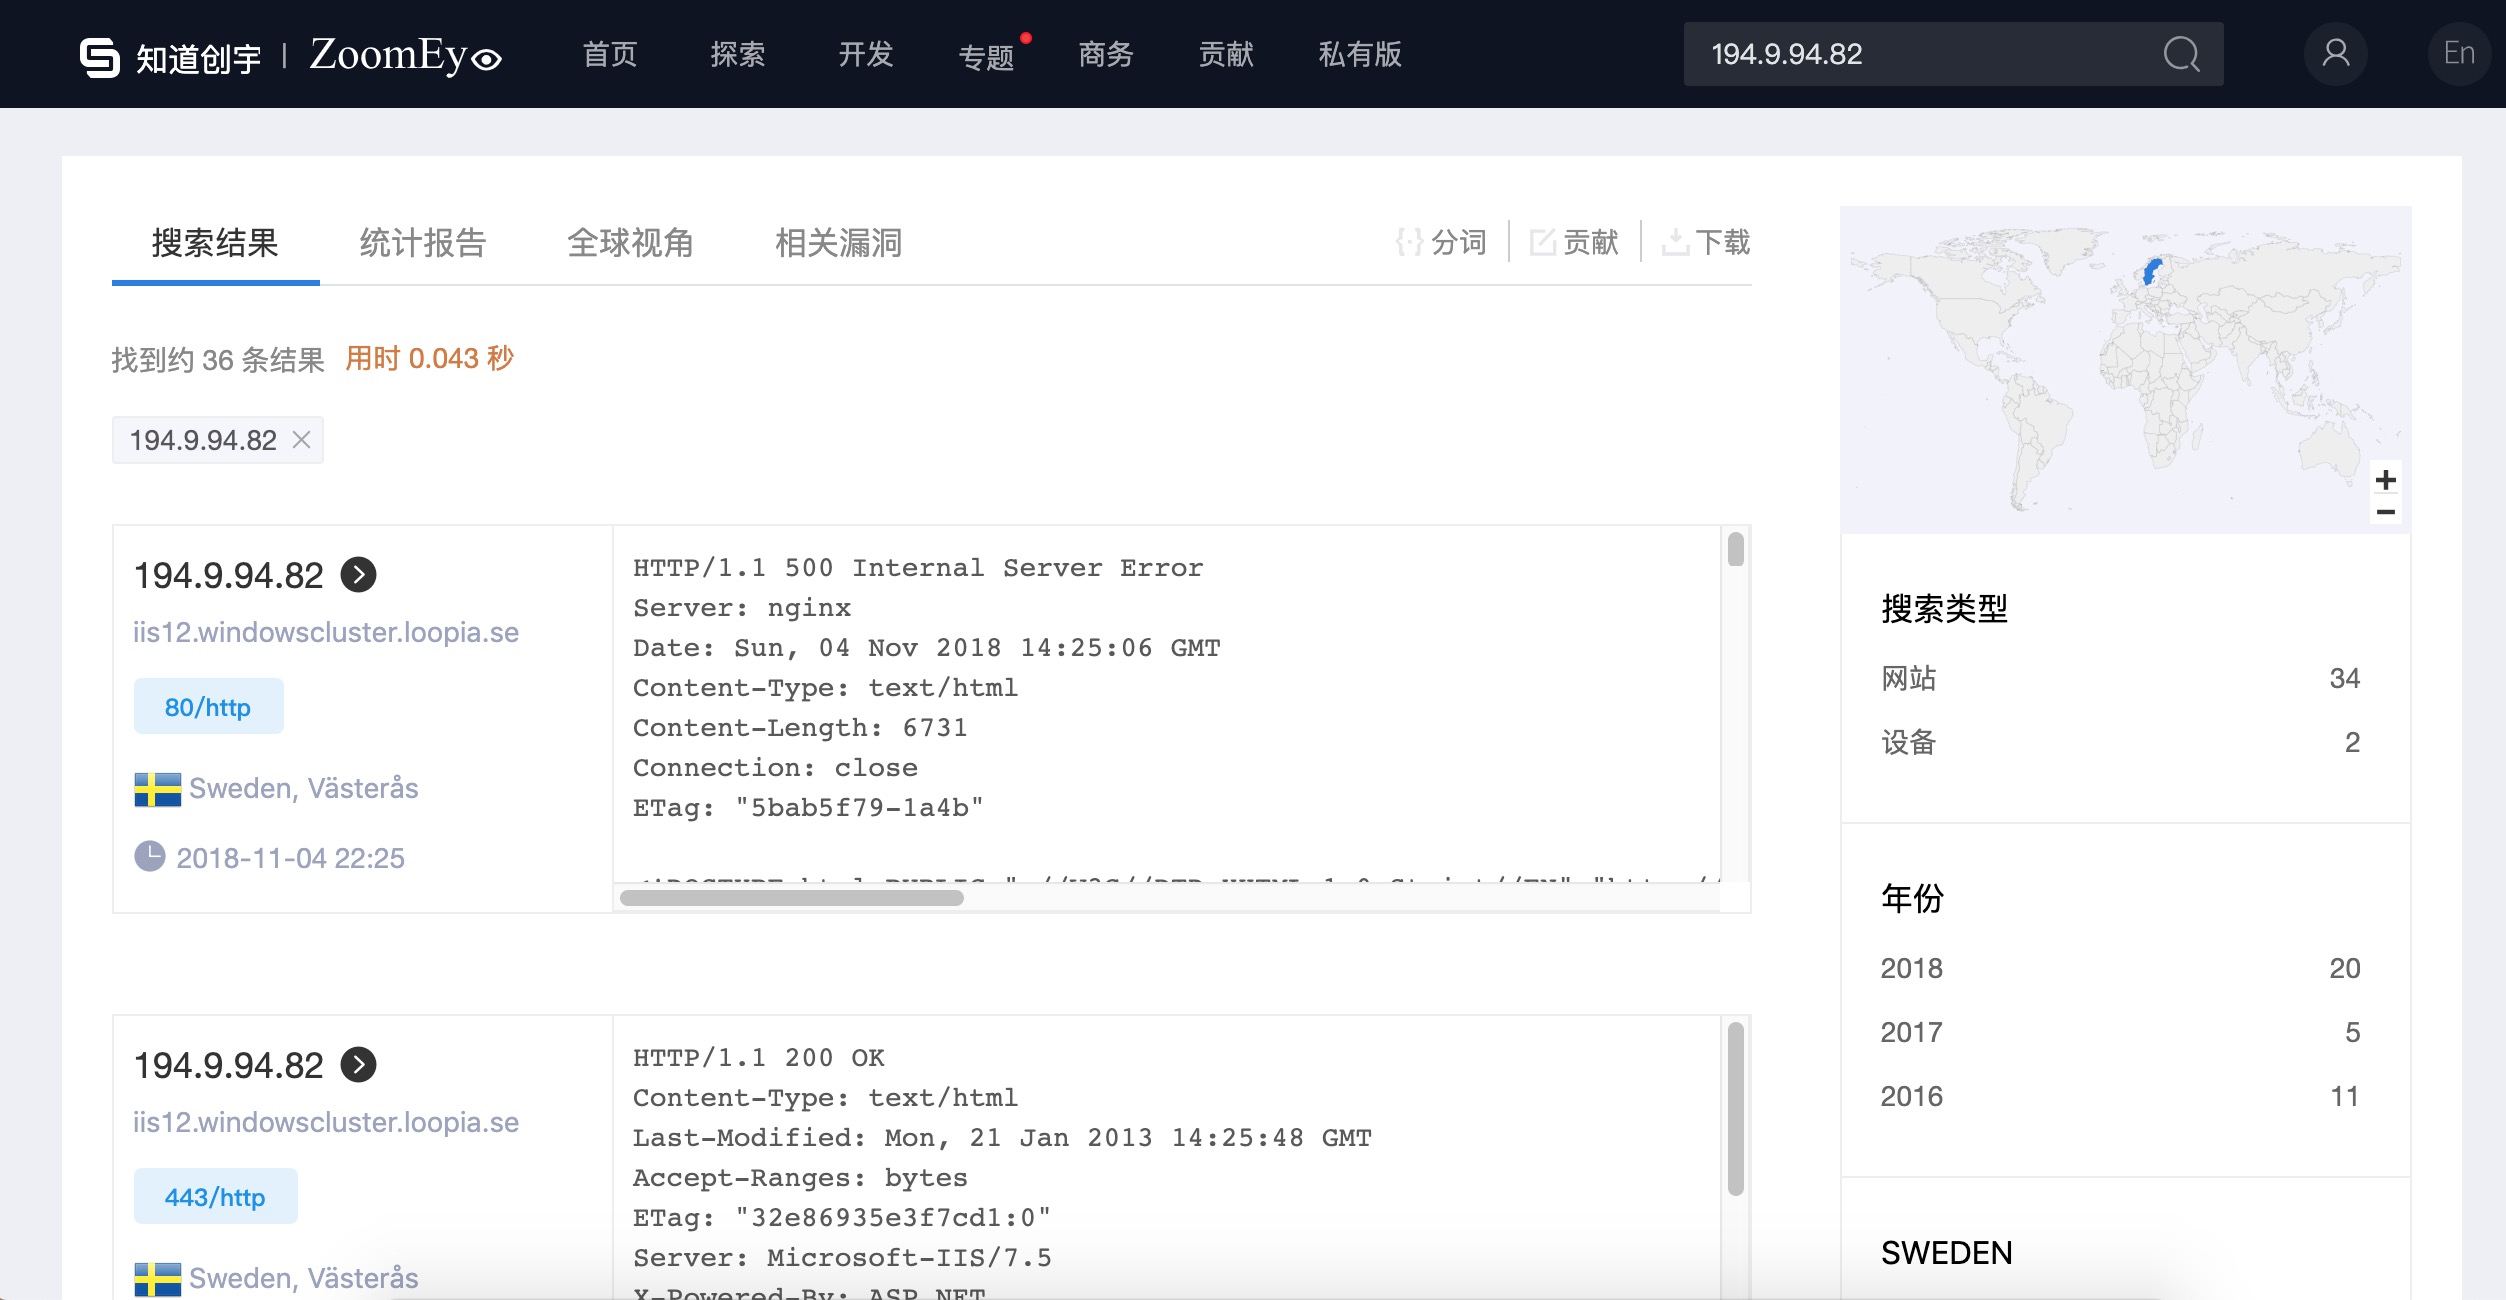This screenshot has width=2506, height=1300.
Task: Remove the 194.9.94.82 filter tag
Action: pos(301,440)
